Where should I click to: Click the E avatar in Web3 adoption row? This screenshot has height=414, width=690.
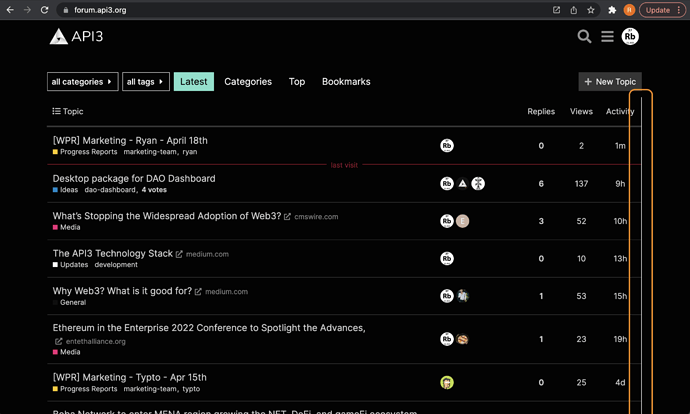(x=462, y=221)
